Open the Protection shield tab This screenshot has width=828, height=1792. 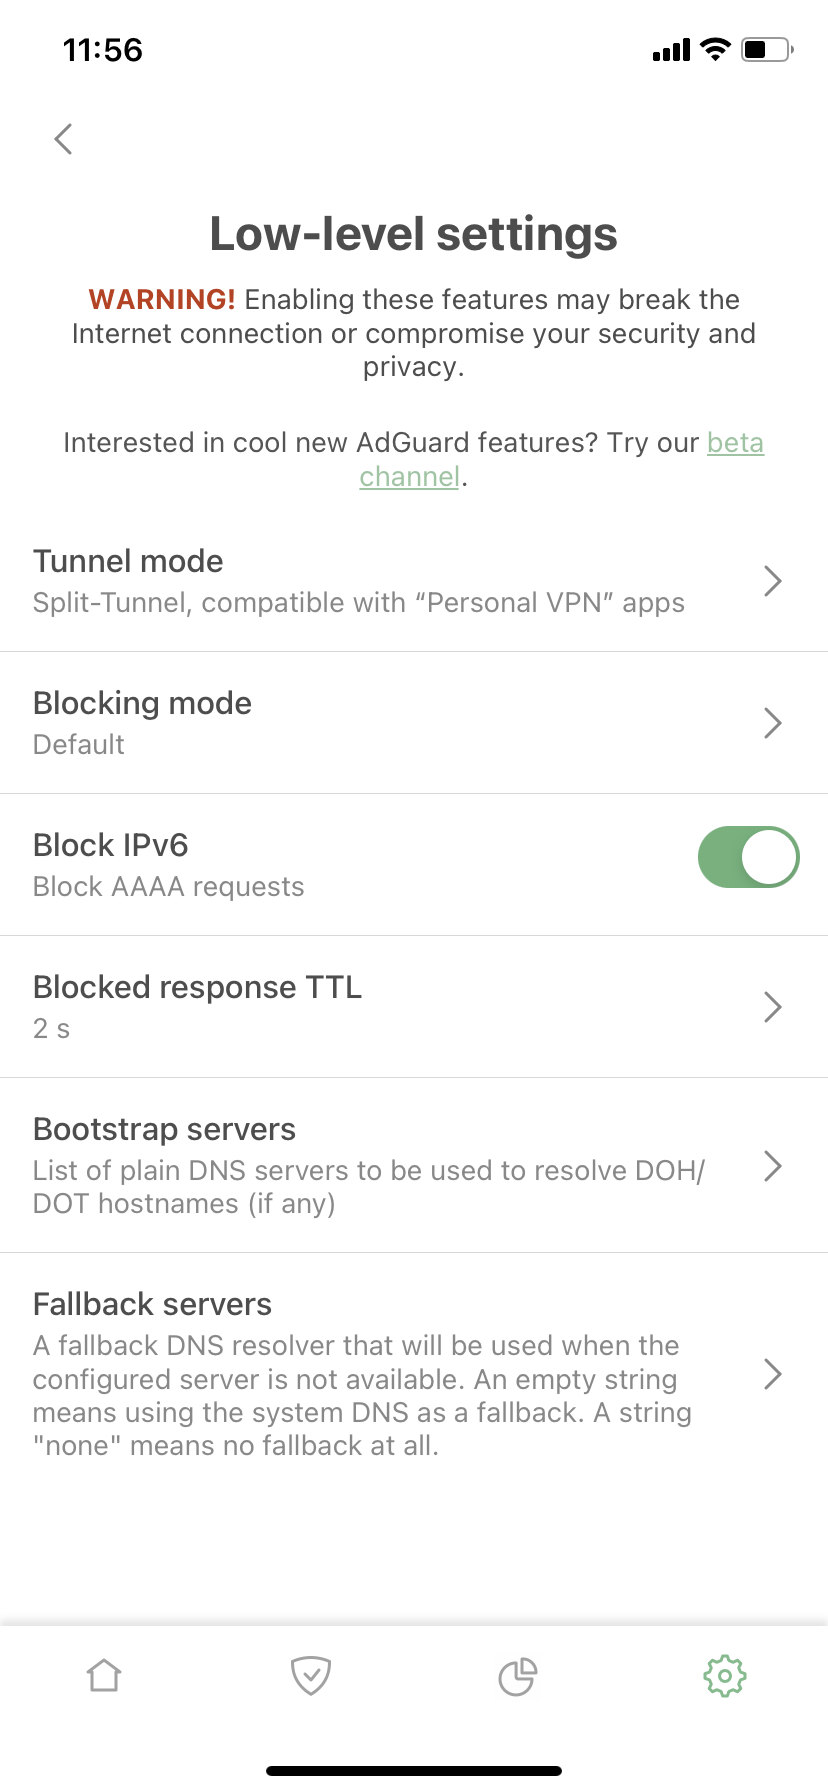pyautogui.click(x=311, y=1675)
